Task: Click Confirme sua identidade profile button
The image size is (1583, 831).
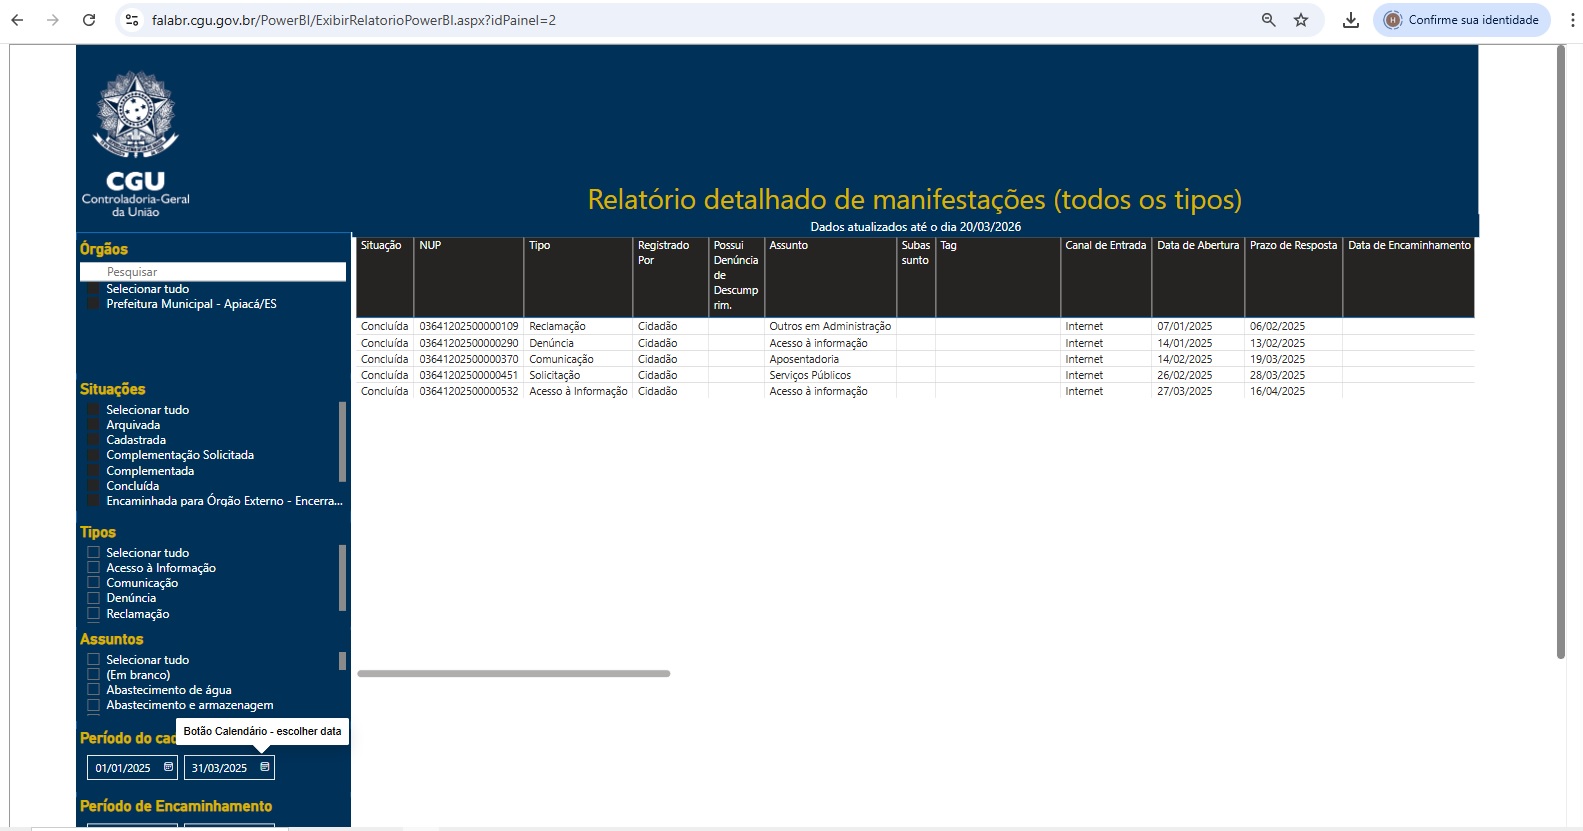Action: (1462, 20)
